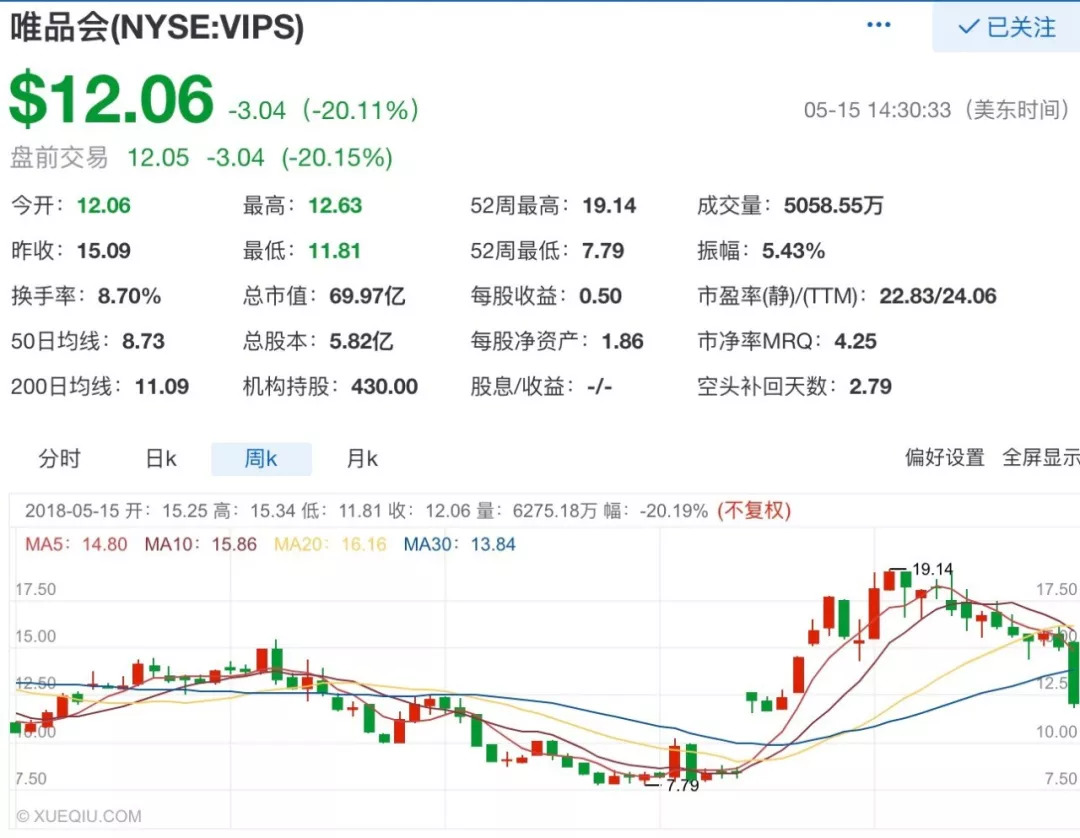Click the 05-15 14:30:33 timestamp
Image resolution: width=1080 pixels, height=838 pixels.
point(877,110)
